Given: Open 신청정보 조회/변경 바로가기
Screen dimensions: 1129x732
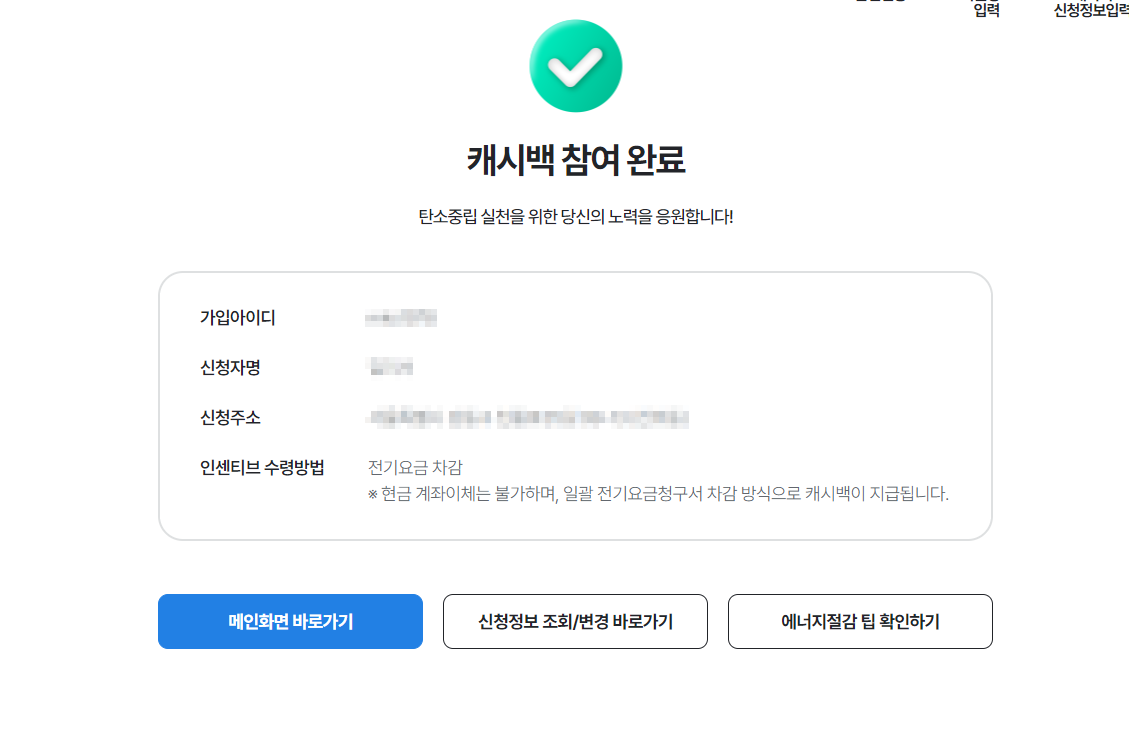Looking at the screenshot, I should 575,621.
